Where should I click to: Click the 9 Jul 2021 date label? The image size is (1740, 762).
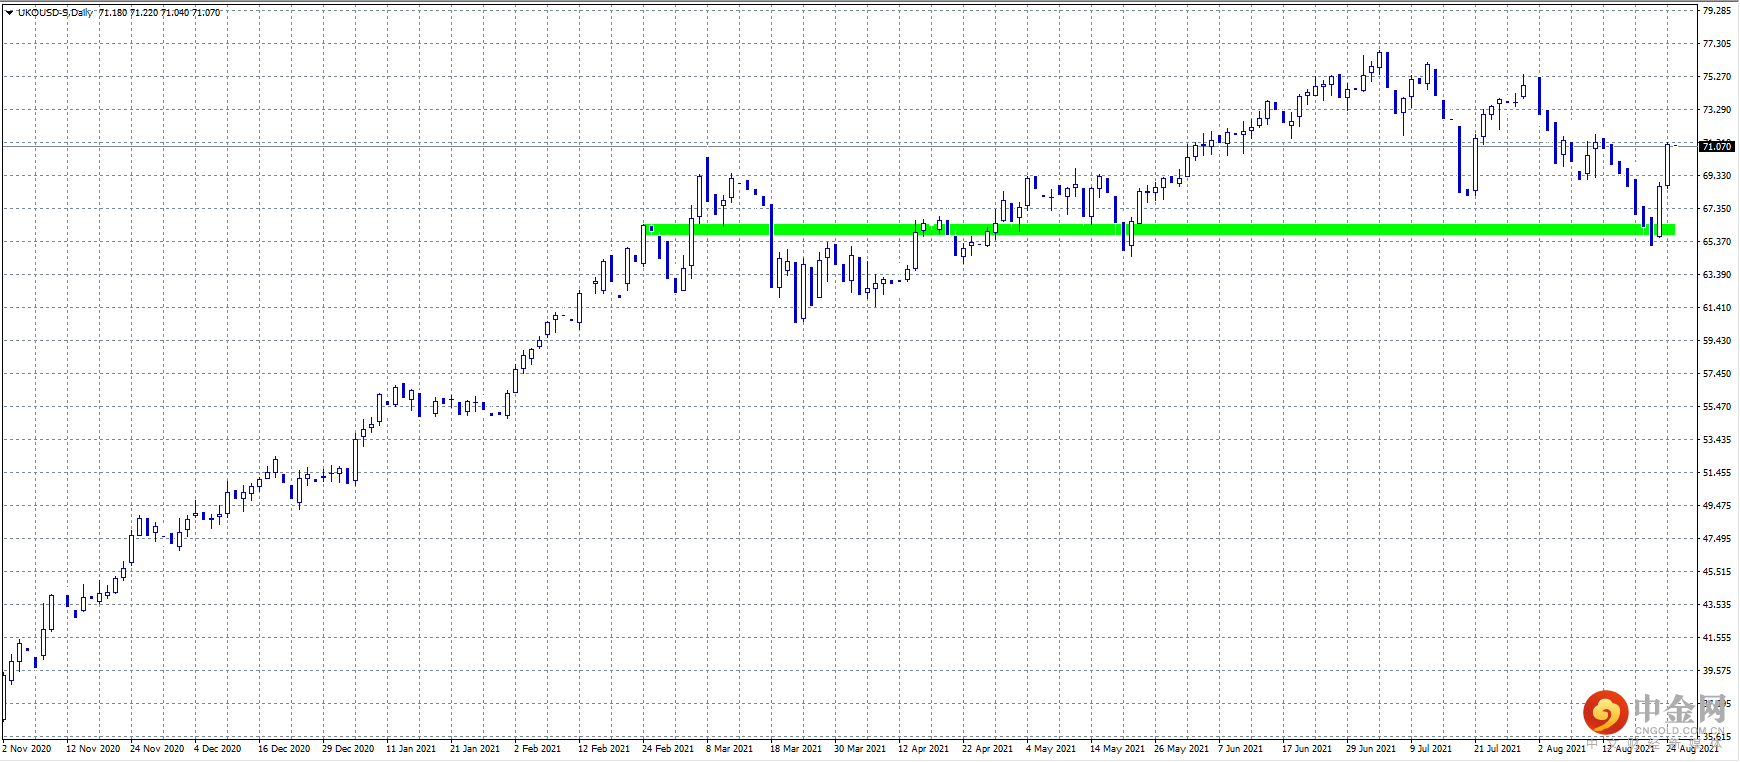(1431, 749)
